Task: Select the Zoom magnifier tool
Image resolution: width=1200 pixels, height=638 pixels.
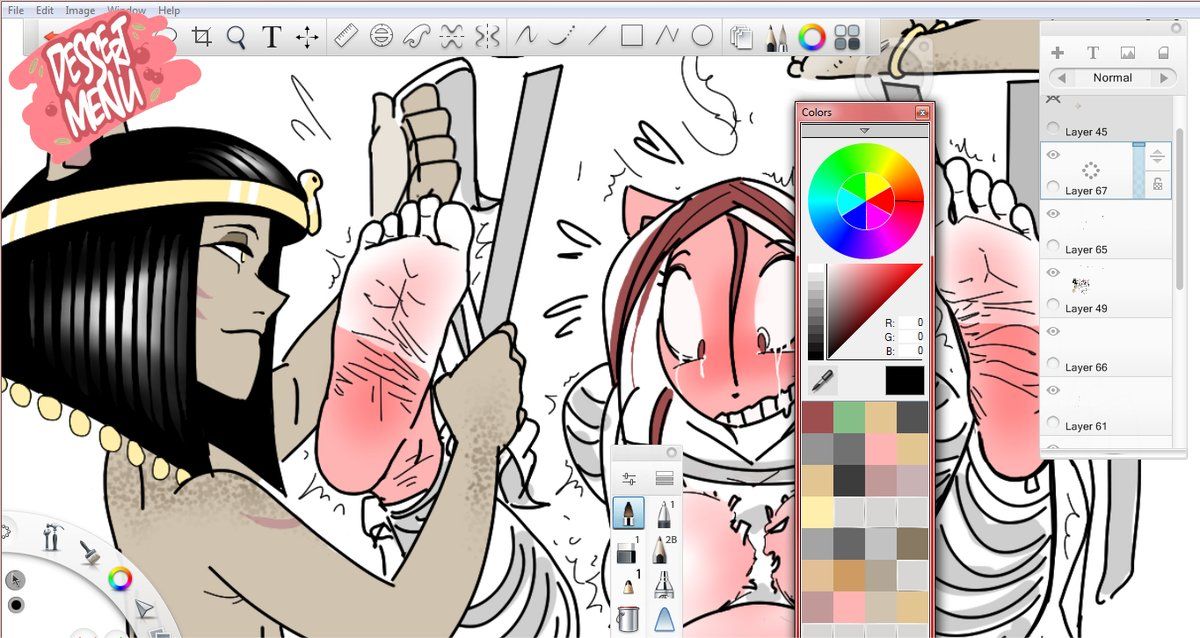Action: (236, 37)
